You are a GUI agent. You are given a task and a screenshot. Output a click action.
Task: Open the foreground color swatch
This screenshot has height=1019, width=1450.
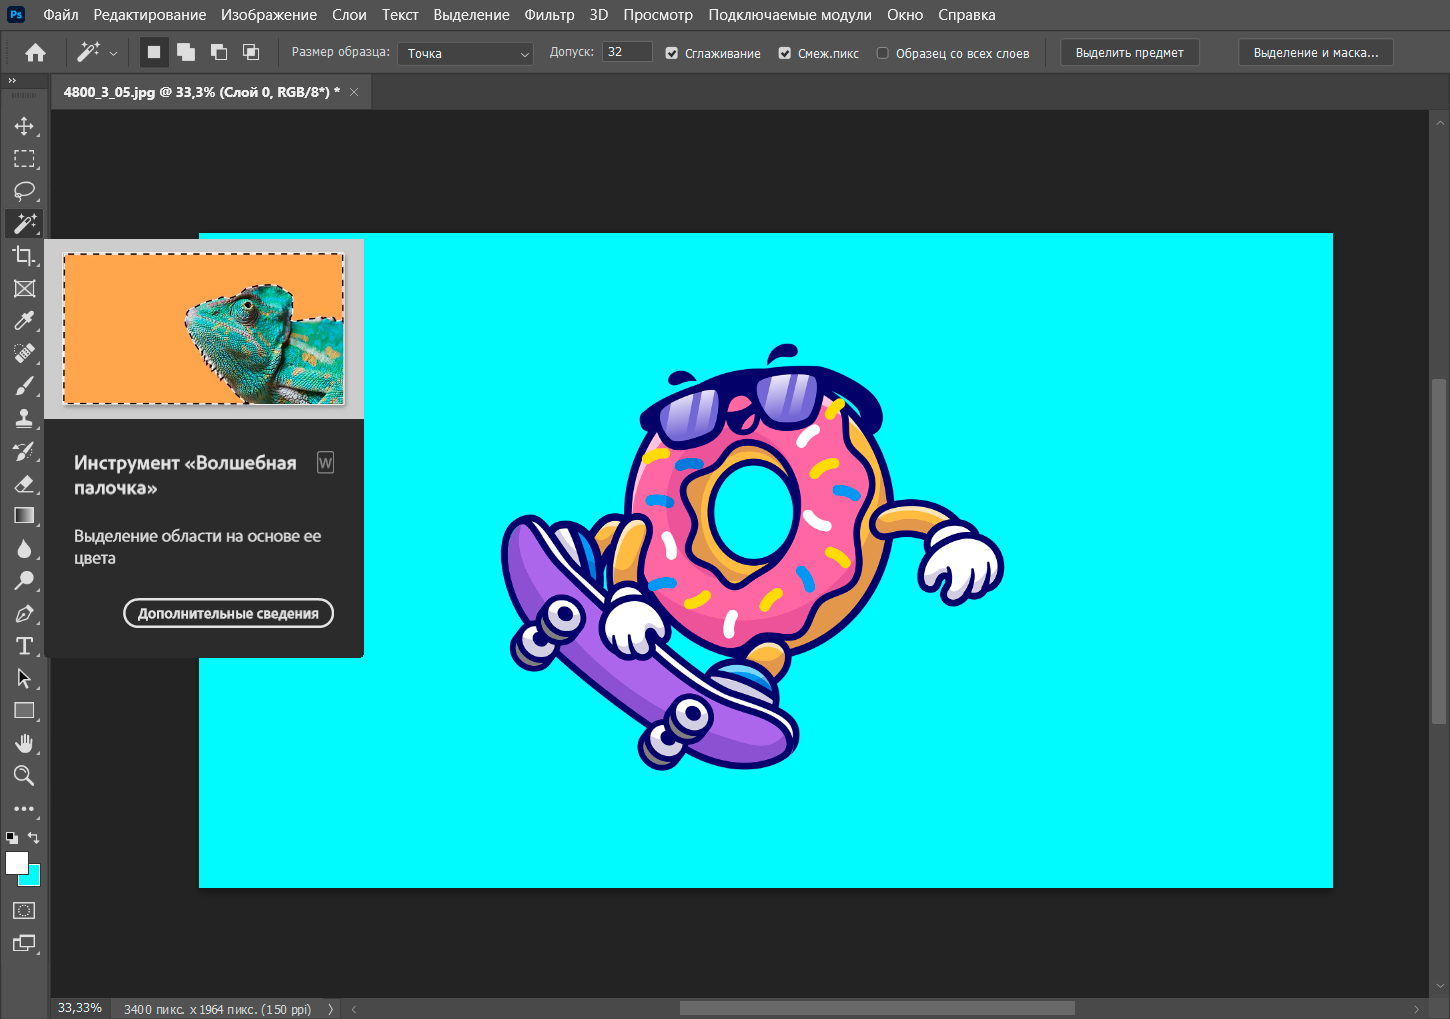15,862
